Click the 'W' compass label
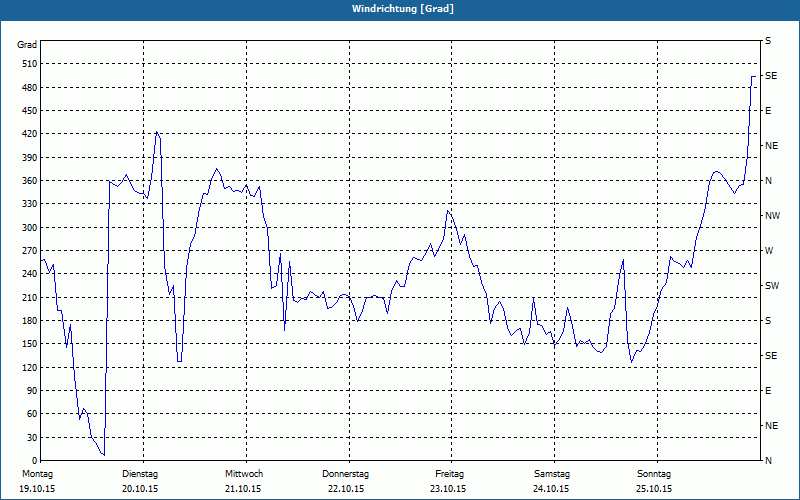The height and width of the screenshot is (500, 800). (x=769, y=251)
